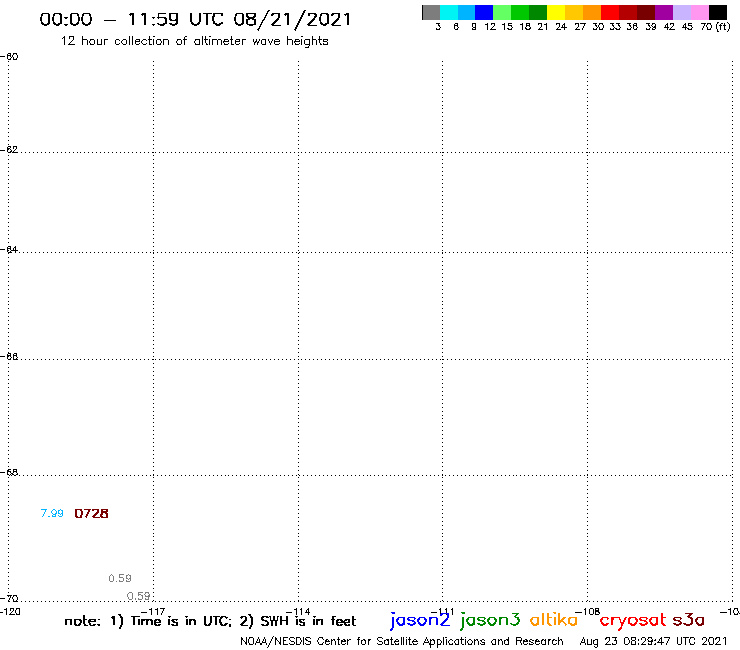Click the lavender color bar swatch

pyautogui.click(x=682, y=12)
